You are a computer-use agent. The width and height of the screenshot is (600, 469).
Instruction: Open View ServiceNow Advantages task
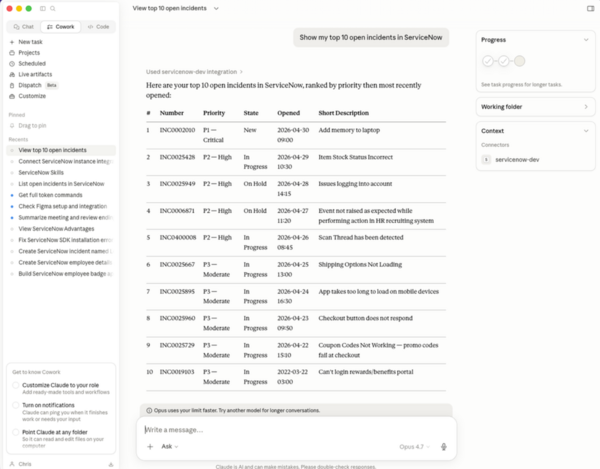pos(61,229)
